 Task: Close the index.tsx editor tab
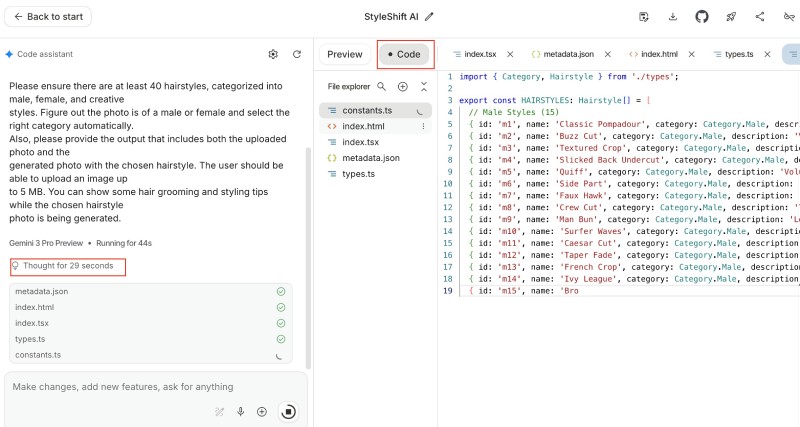(x=510, y=54)
